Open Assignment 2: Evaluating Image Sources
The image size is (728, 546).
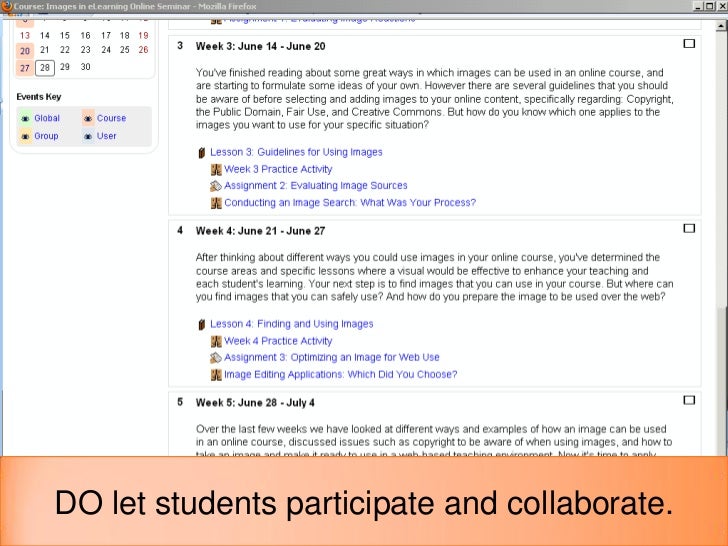316,186
